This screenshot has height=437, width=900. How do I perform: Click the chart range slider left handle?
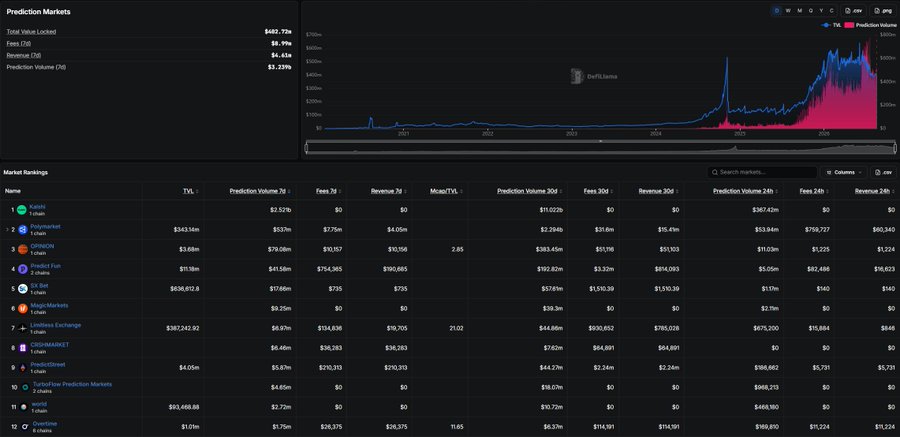click(307, 148)
